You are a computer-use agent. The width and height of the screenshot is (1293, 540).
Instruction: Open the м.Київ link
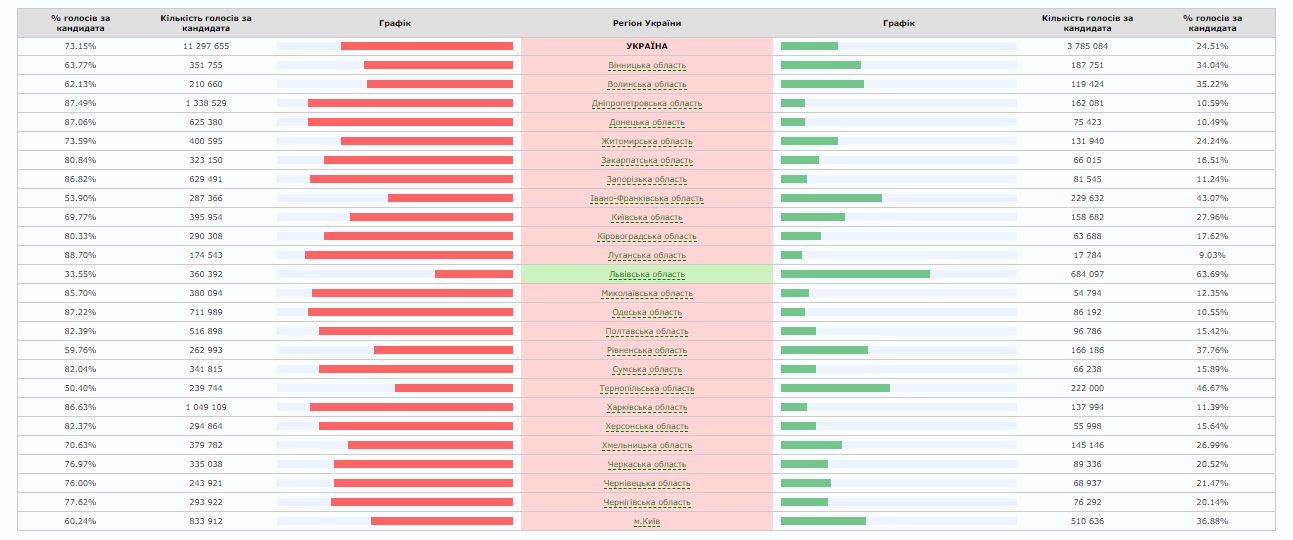pos(647,522)
